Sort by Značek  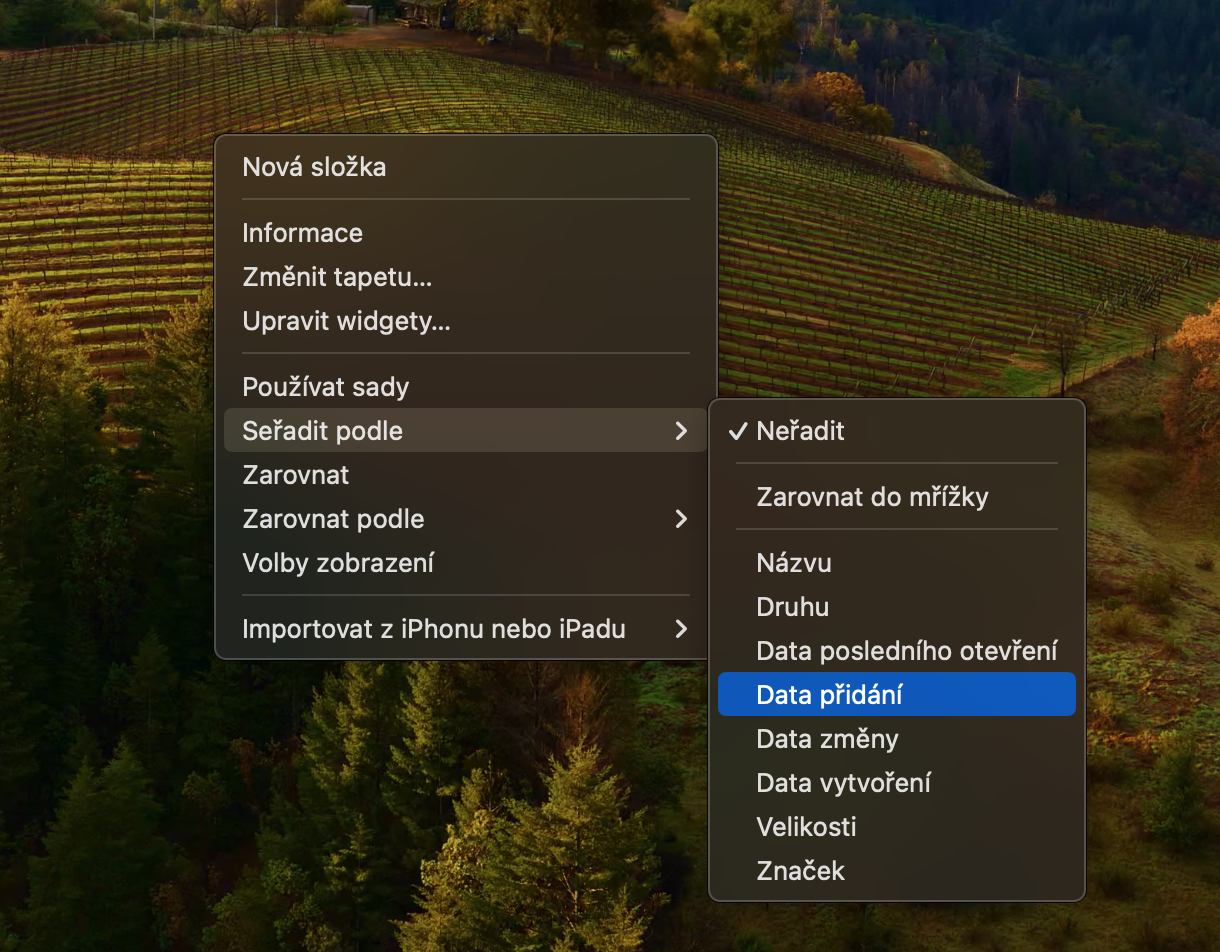tap(800, 871)
